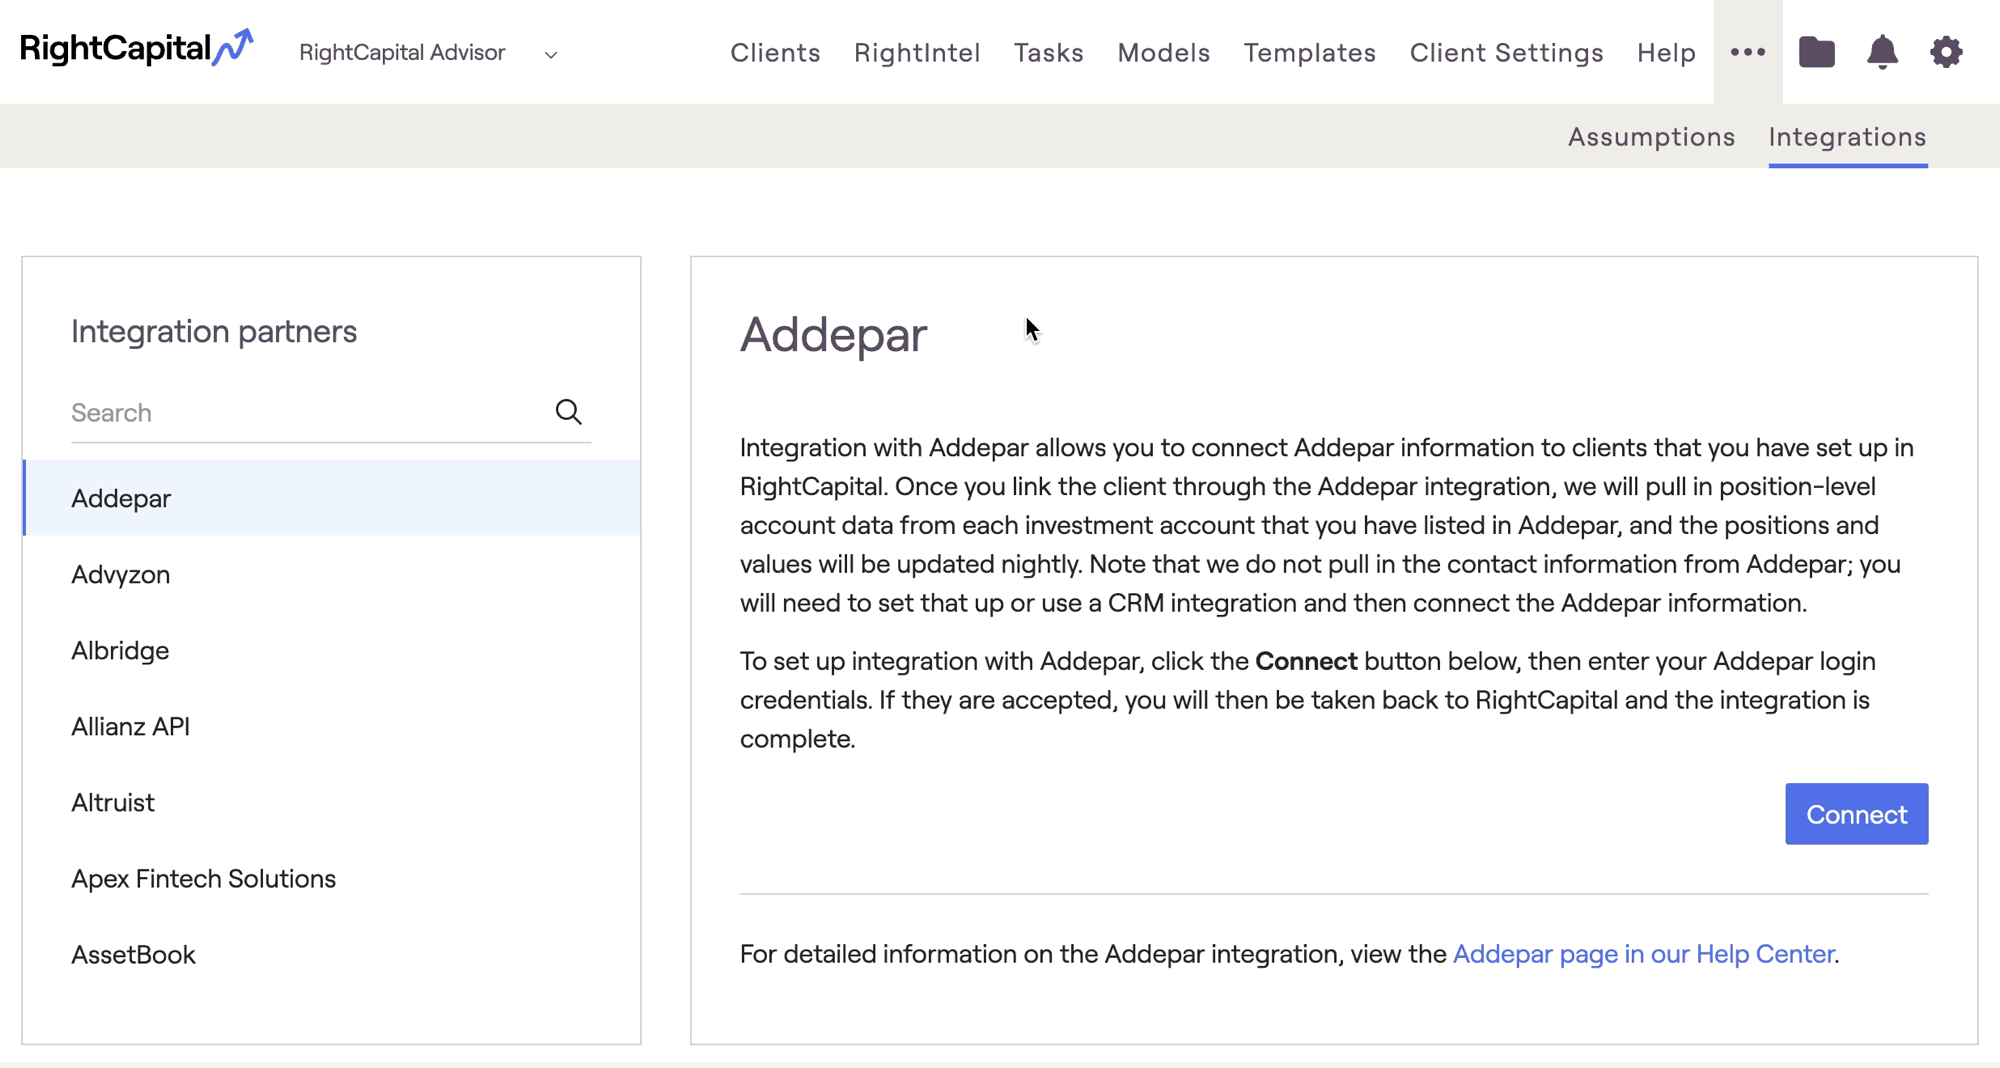Image resolution: width=2000 pixels, height=1068 pixels.
Task: Open the more options ellipsis menu
Action: 1747,52
